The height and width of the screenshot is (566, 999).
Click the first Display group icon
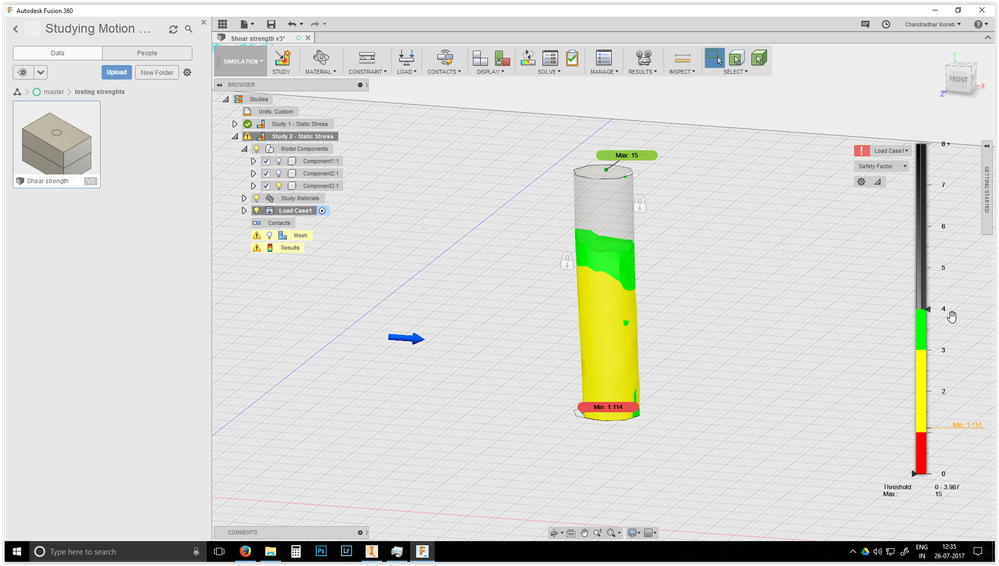point(480,58)
